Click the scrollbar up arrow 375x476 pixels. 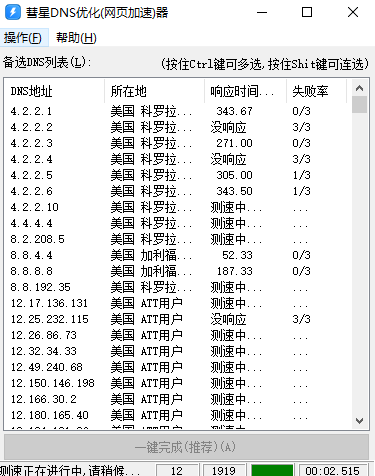pos(359,88)
